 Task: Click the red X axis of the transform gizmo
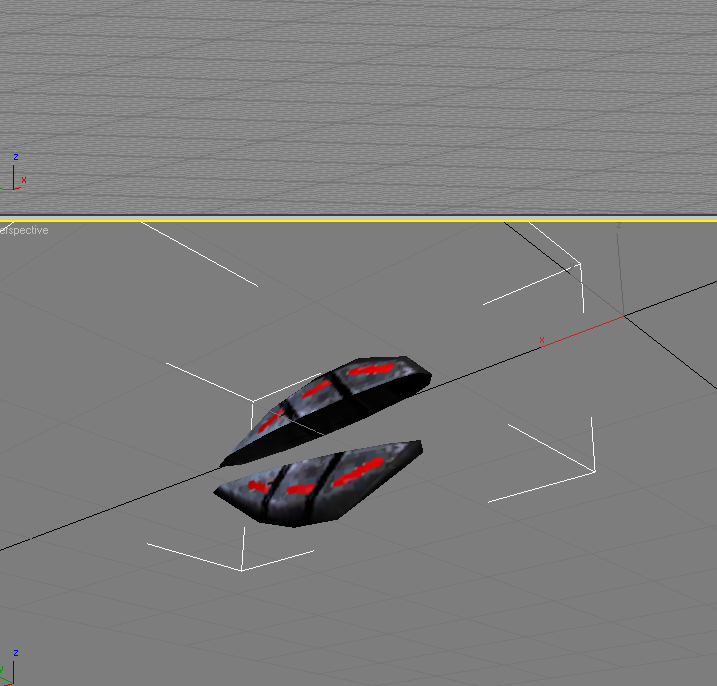(x=582, y=331)
